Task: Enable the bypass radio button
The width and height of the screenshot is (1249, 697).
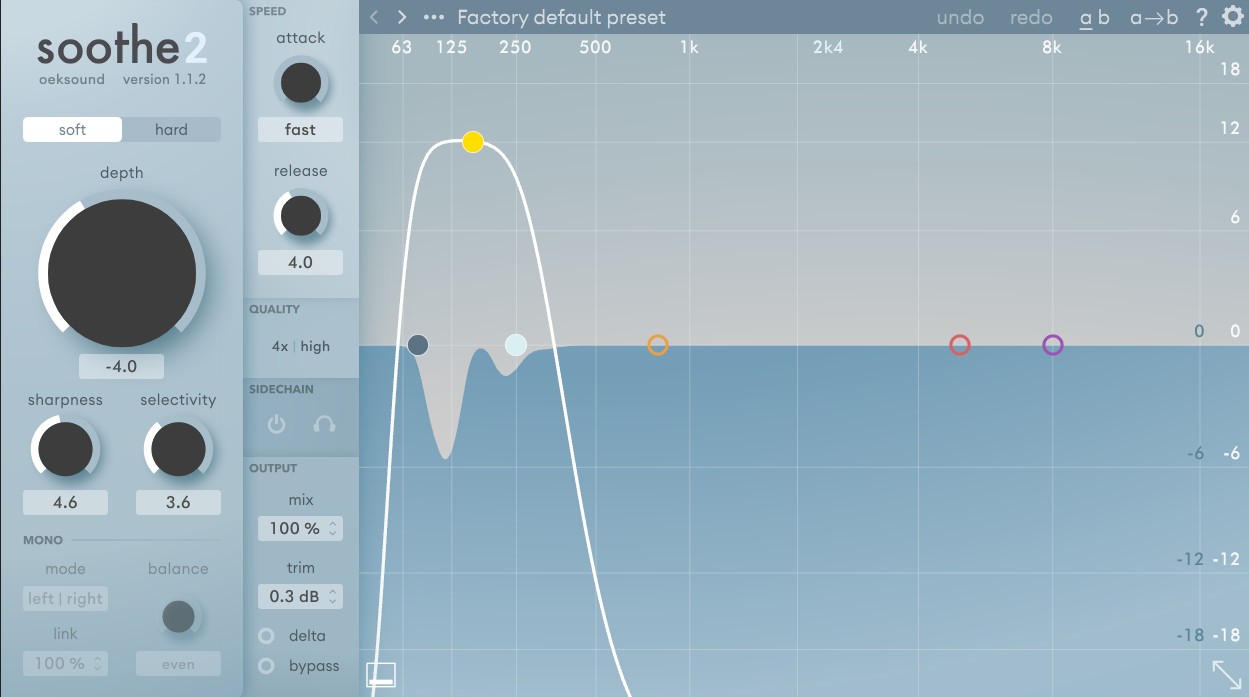Action: point(267,666)
